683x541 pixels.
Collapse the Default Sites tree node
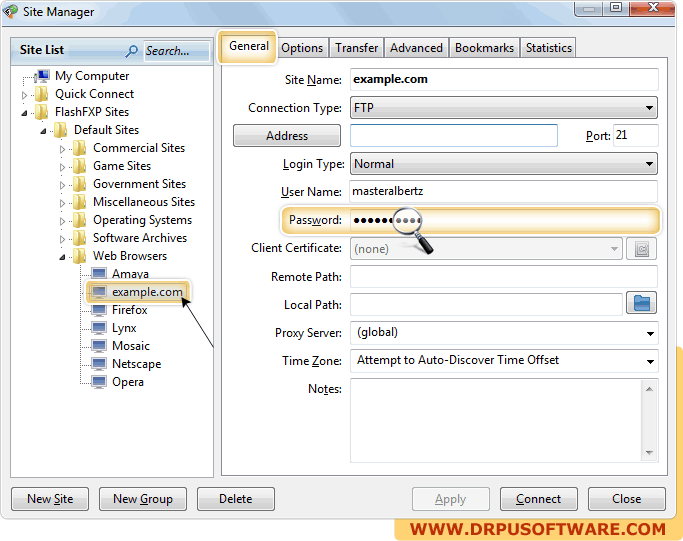[44, 131]
